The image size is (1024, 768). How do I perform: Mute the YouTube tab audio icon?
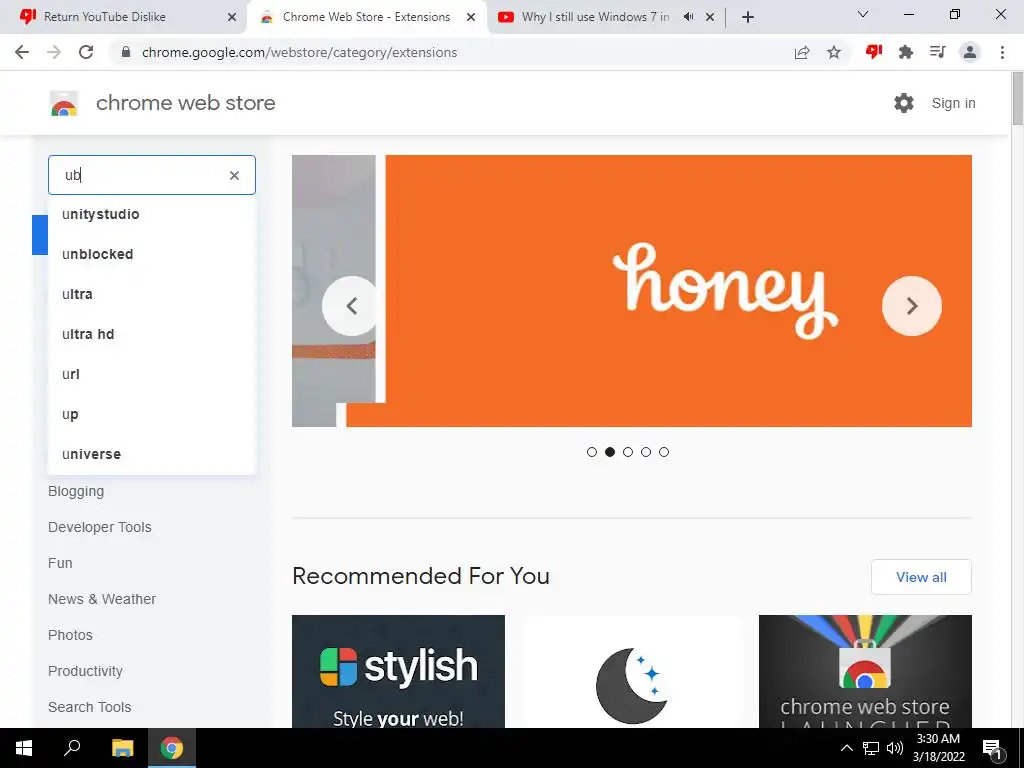tap(688, 17)
